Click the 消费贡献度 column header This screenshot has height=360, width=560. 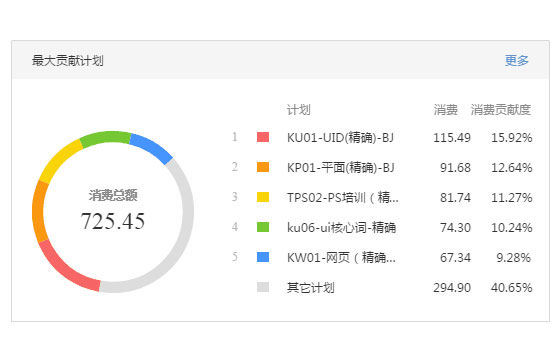pyautogui.click(x=500, y=110)
